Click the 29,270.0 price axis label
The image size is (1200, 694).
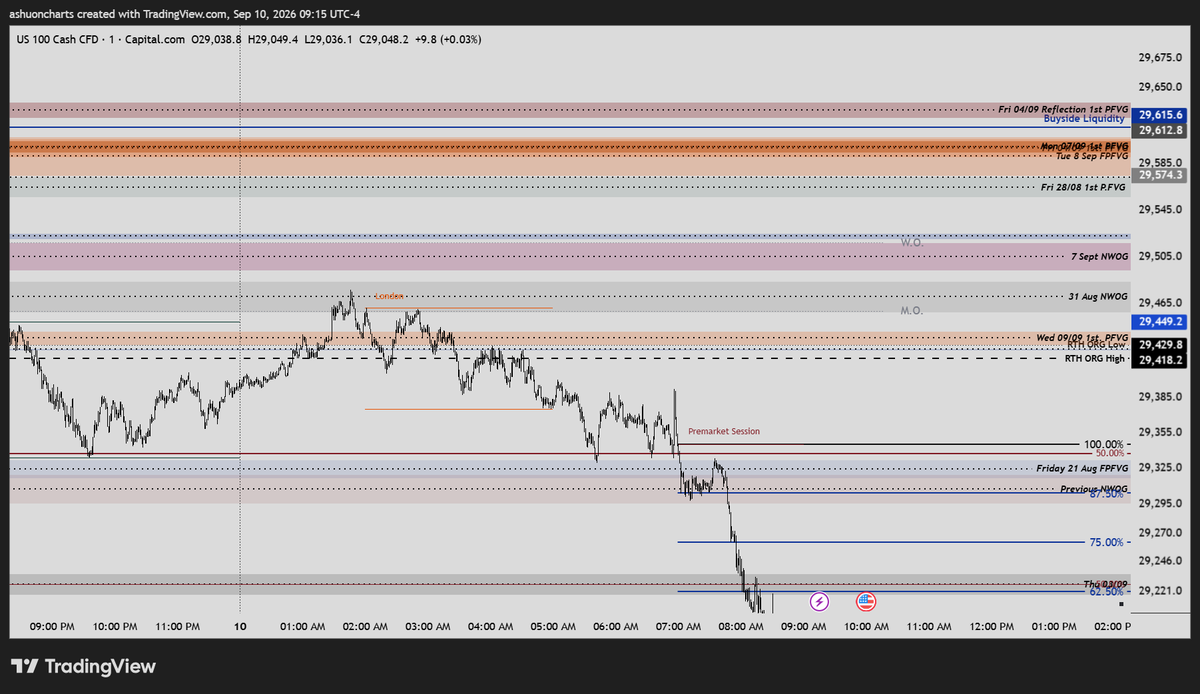tap(1160, 532)
